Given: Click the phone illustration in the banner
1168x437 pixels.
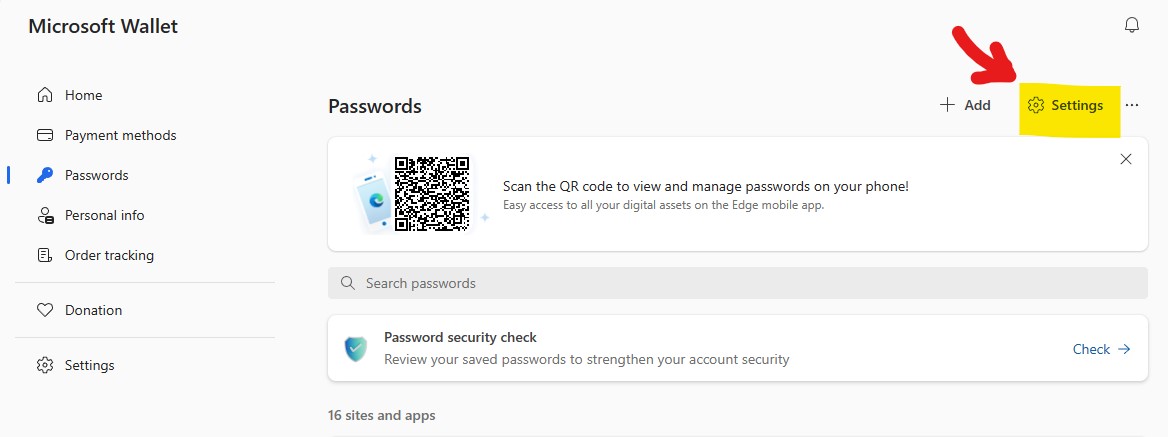Looking at the screenshot, I should [x=373, y=198].
